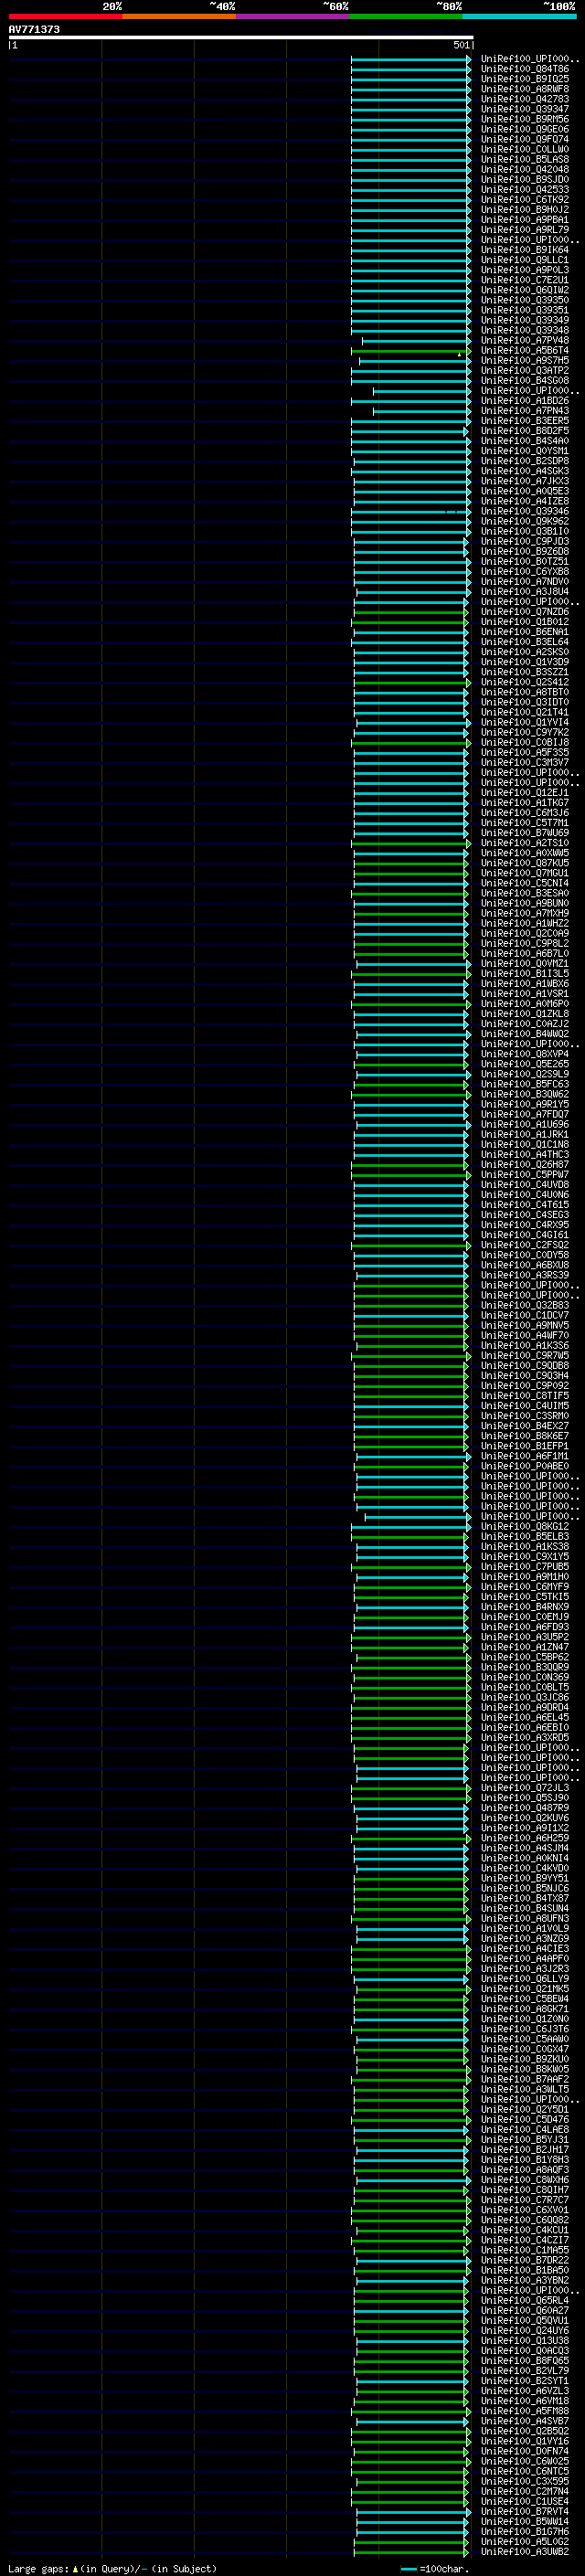585x2576 pixels.
Task: Click the green alignment bar for A5B6T4
Action: point(411,351)
